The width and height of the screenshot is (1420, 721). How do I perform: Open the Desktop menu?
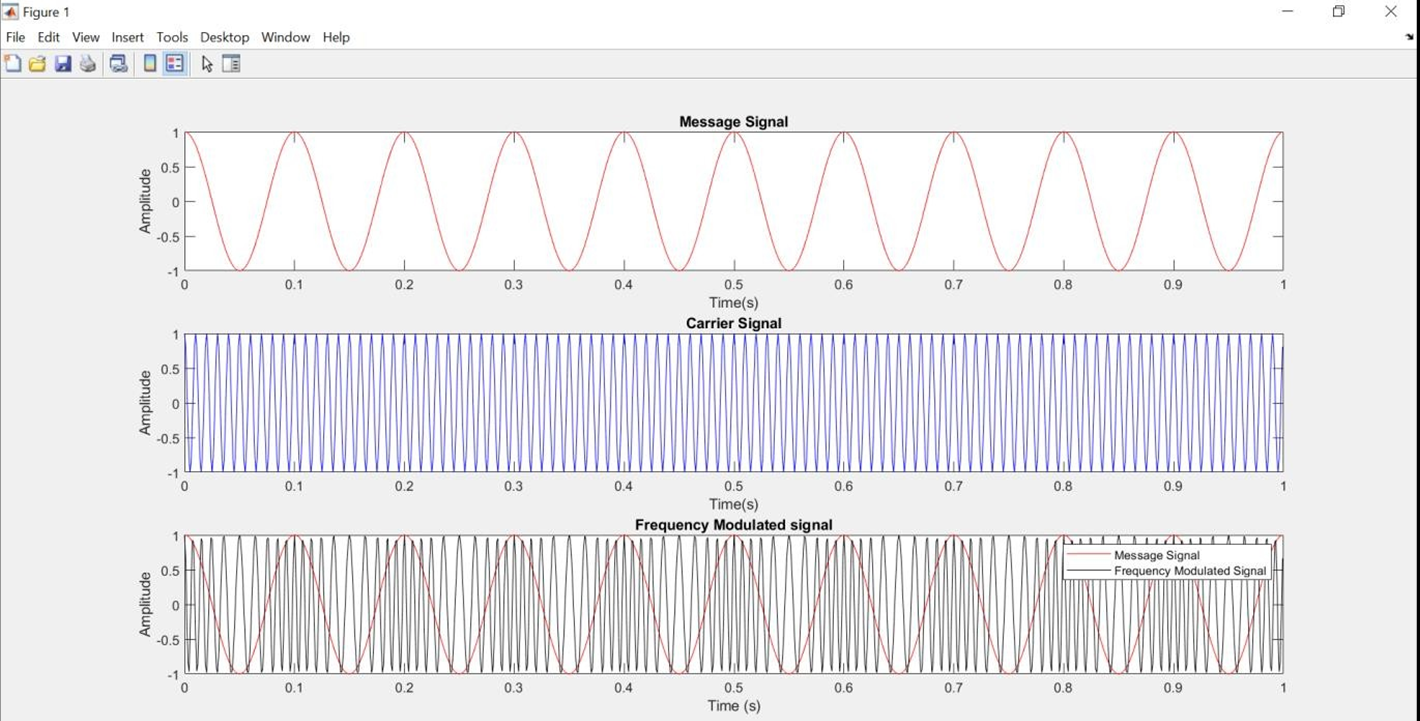tap(224, 37)
